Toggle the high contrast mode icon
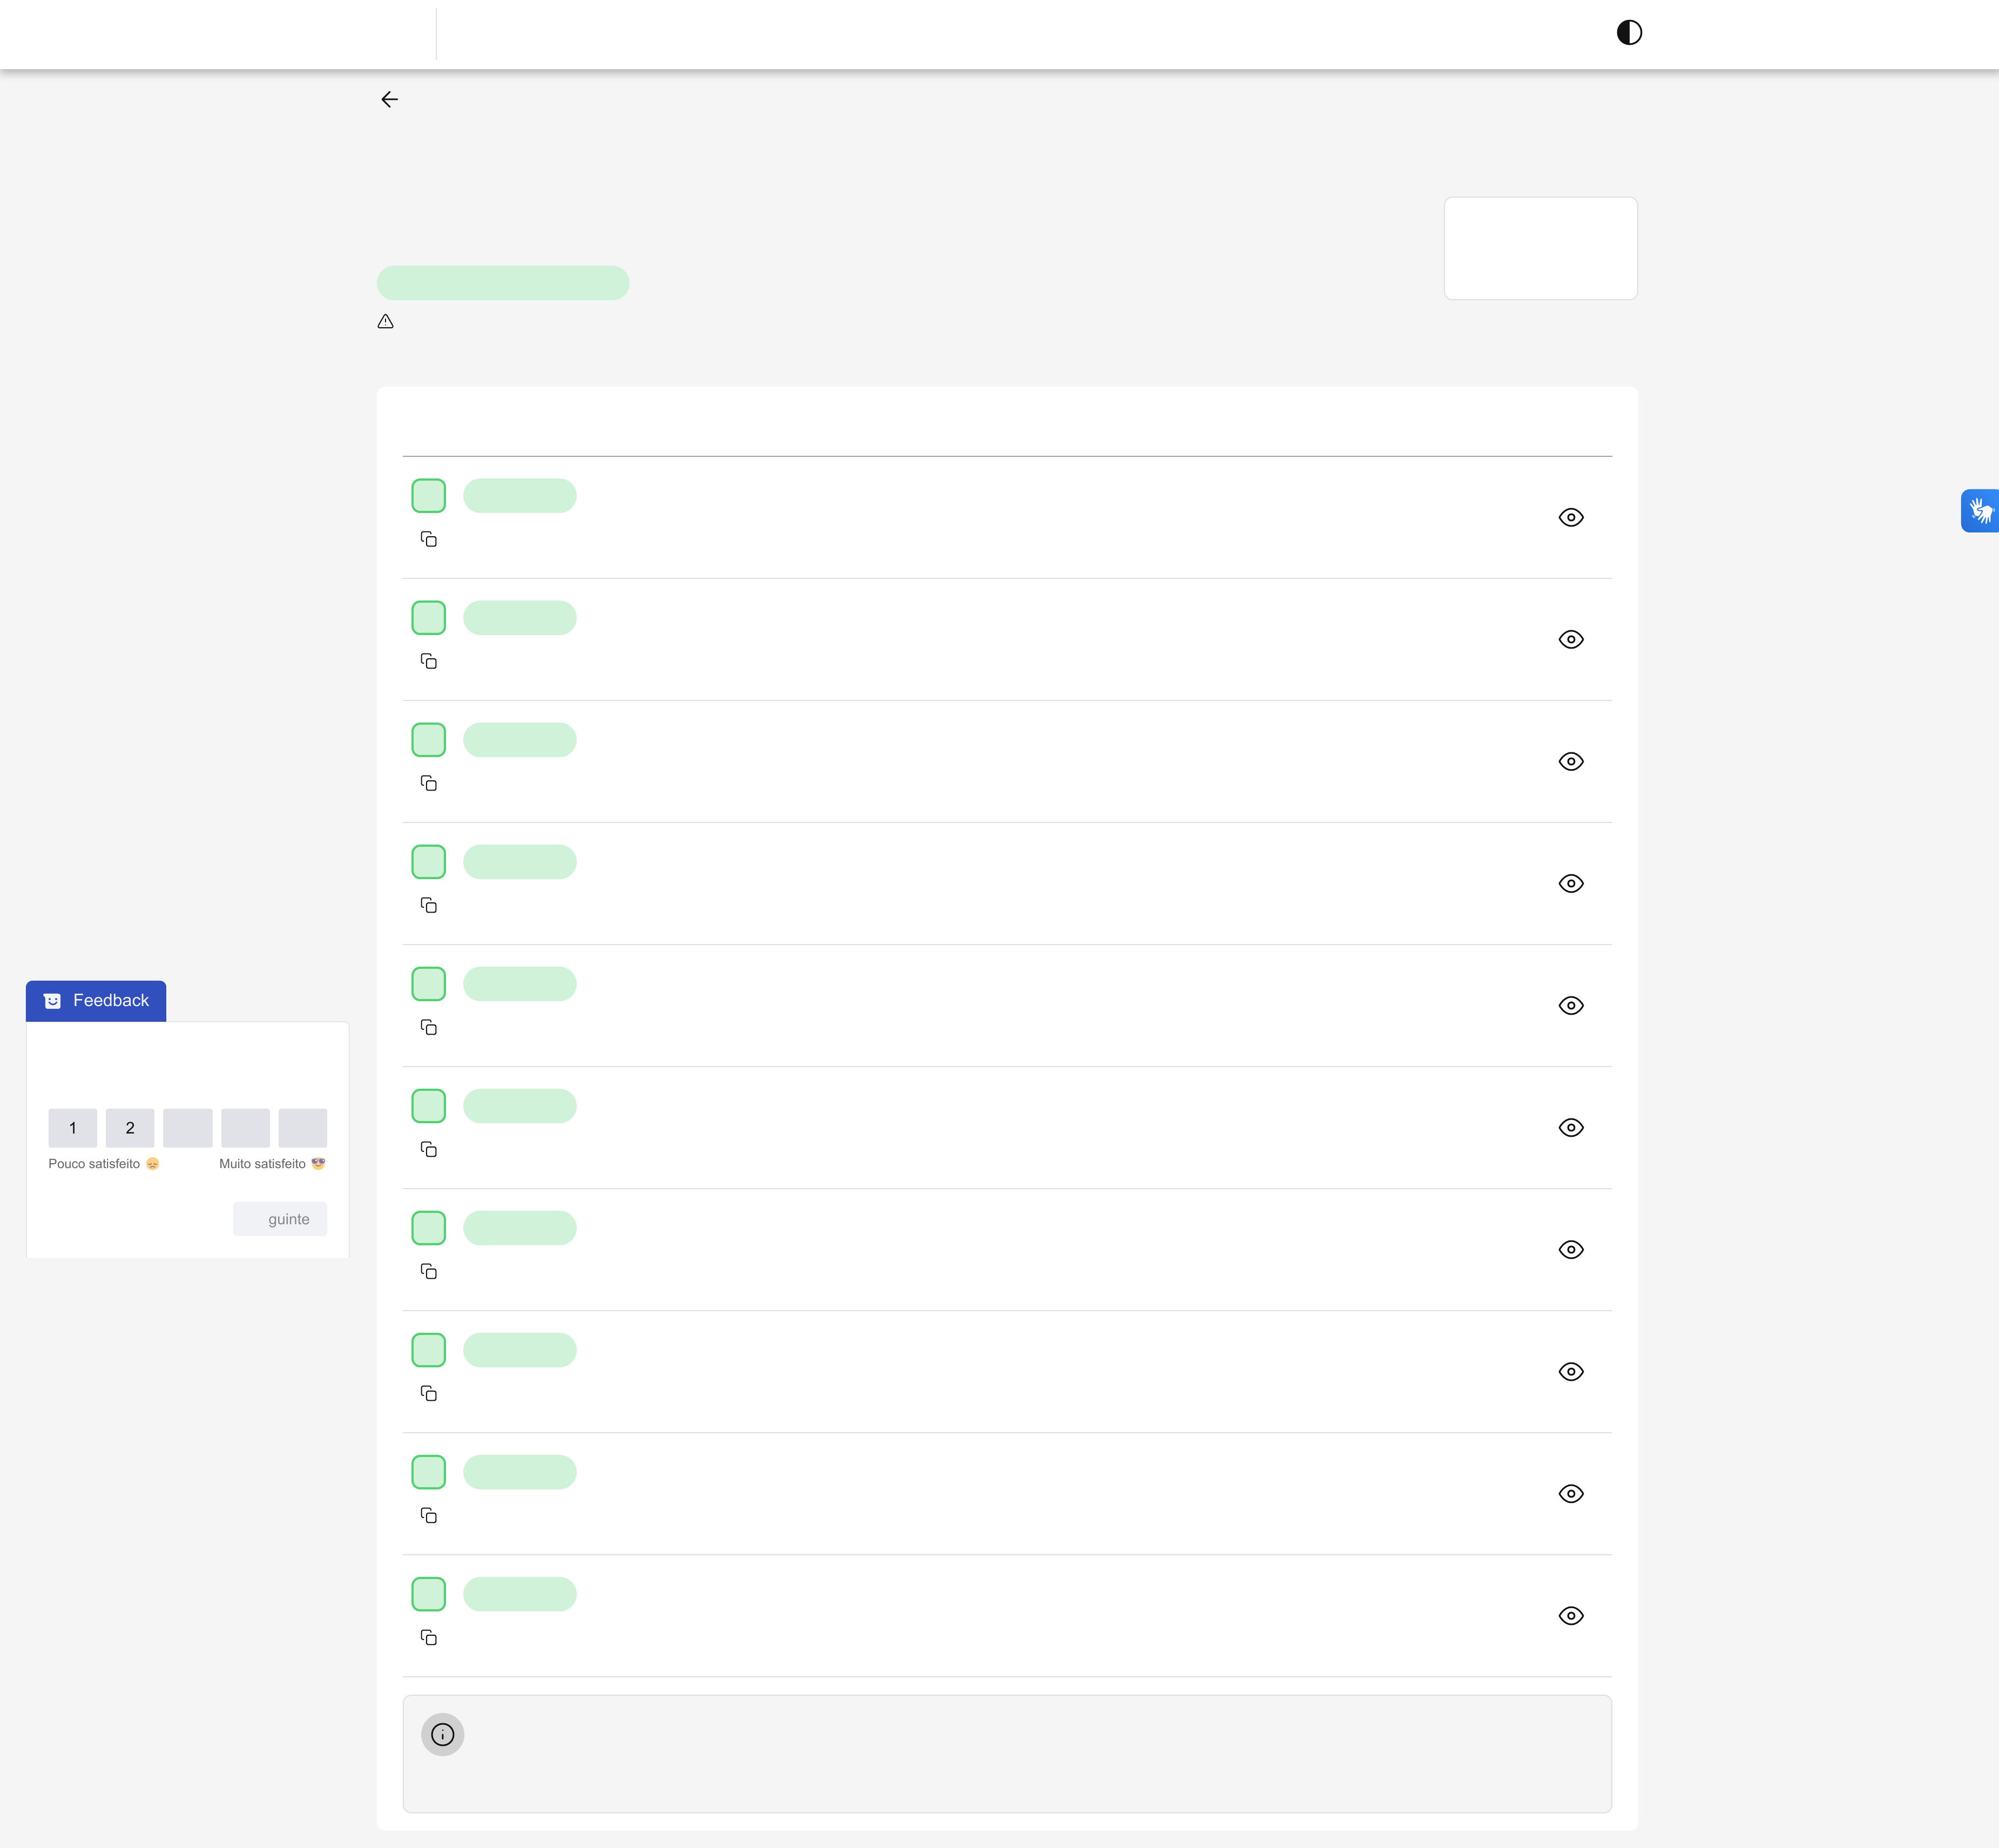This screenshot has height=1848, width=1999. coord(1629,33)
